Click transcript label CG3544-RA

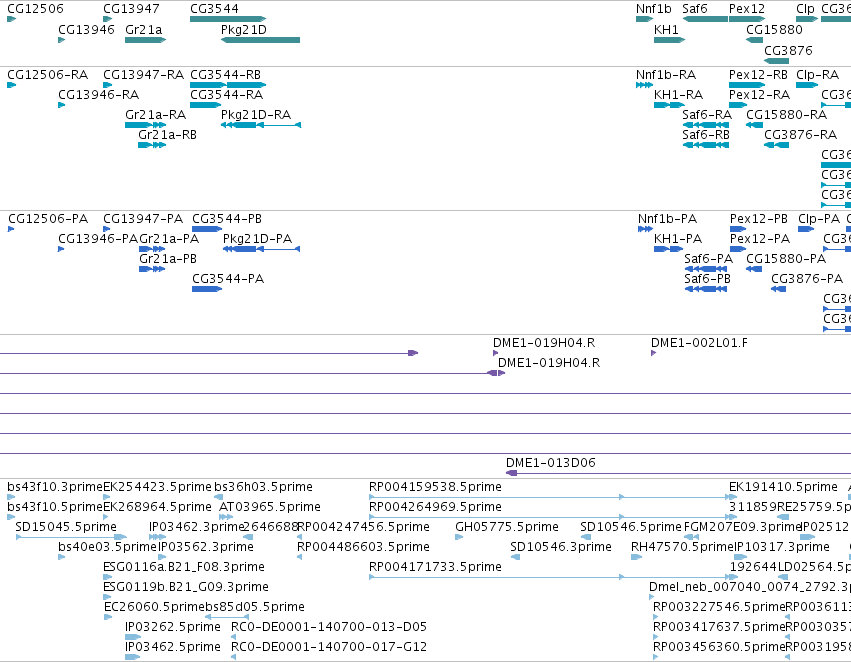coord(226,94)
